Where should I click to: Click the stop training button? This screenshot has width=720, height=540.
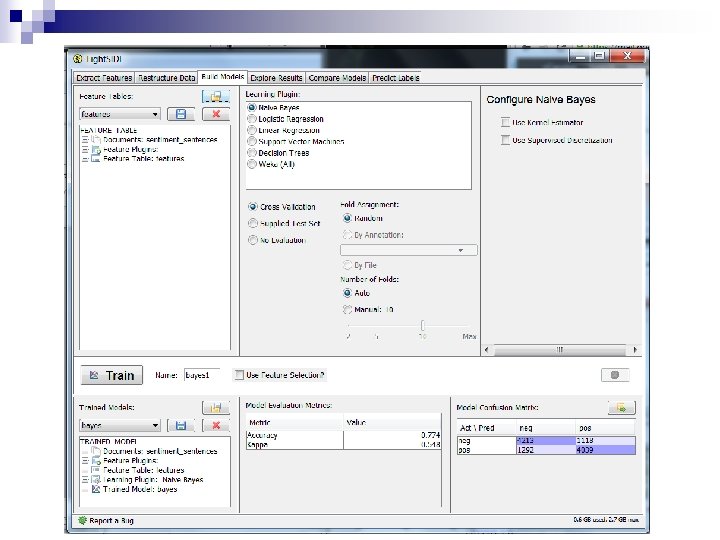[x=615, y=375]
